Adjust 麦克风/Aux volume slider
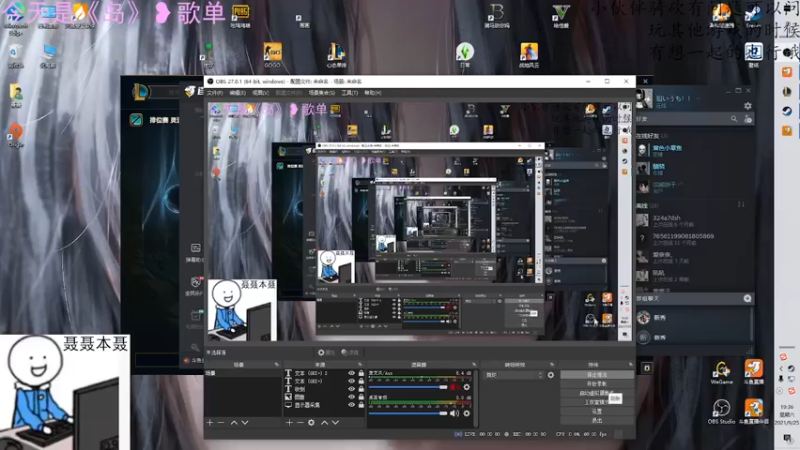 408,387
